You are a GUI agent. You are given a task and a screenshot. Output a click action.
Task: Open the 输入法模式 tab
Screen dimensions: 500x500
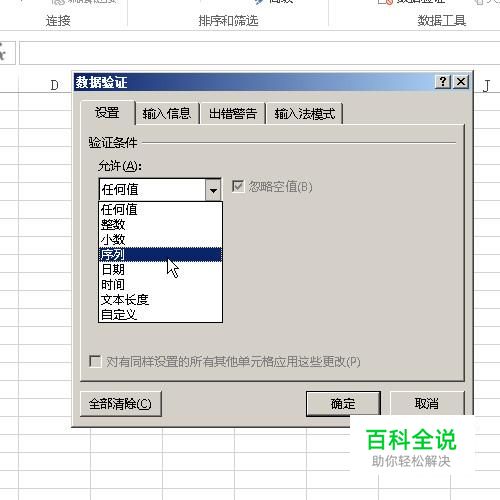[x=305, y=114]
